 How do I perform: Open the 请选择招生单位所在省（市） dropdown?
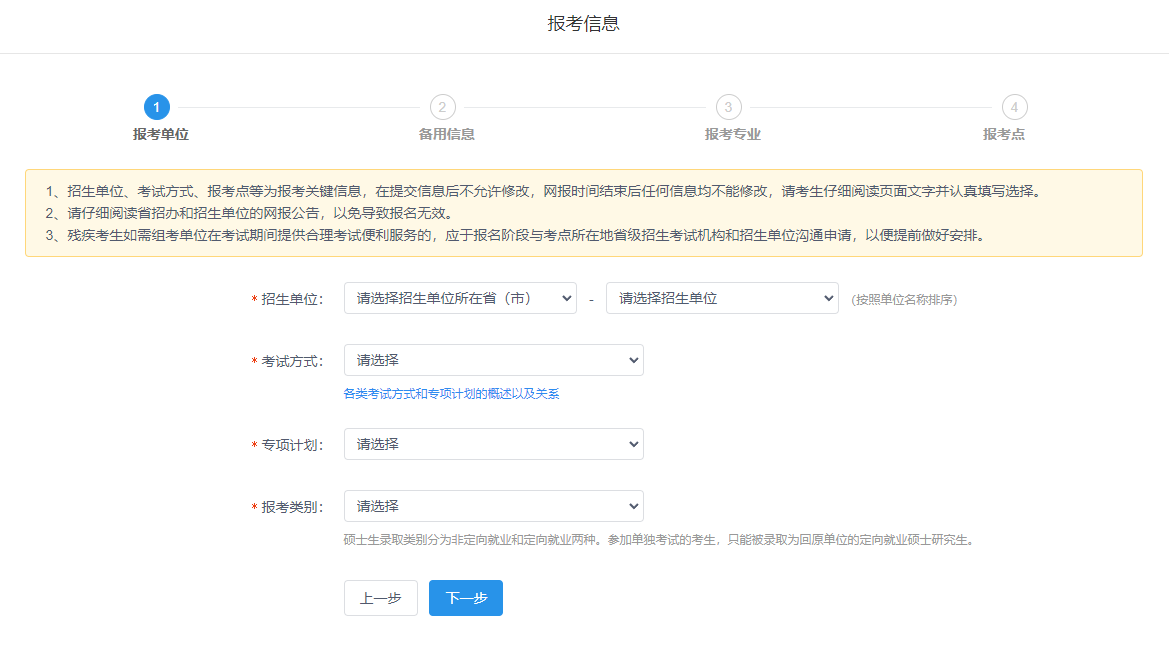[x=460, y=298]
